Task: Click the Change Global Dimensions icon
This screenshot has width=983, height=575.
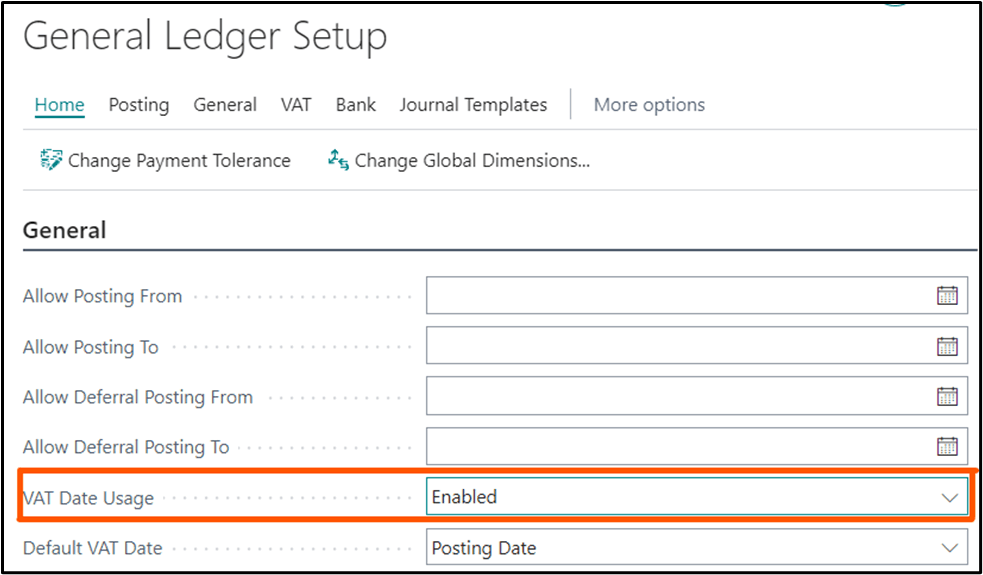Action: pos(338,160)
